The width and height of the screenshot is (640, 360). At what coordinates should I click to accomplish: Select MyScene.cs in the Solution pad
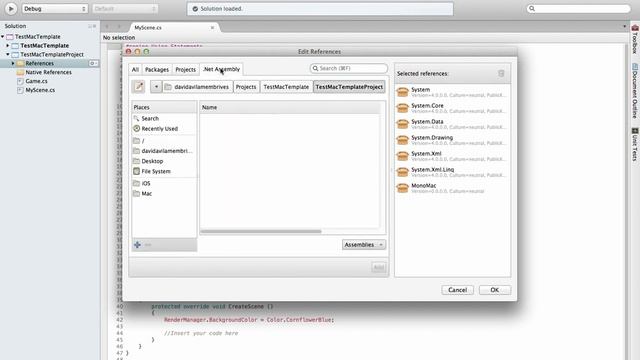tap(40, 90)
